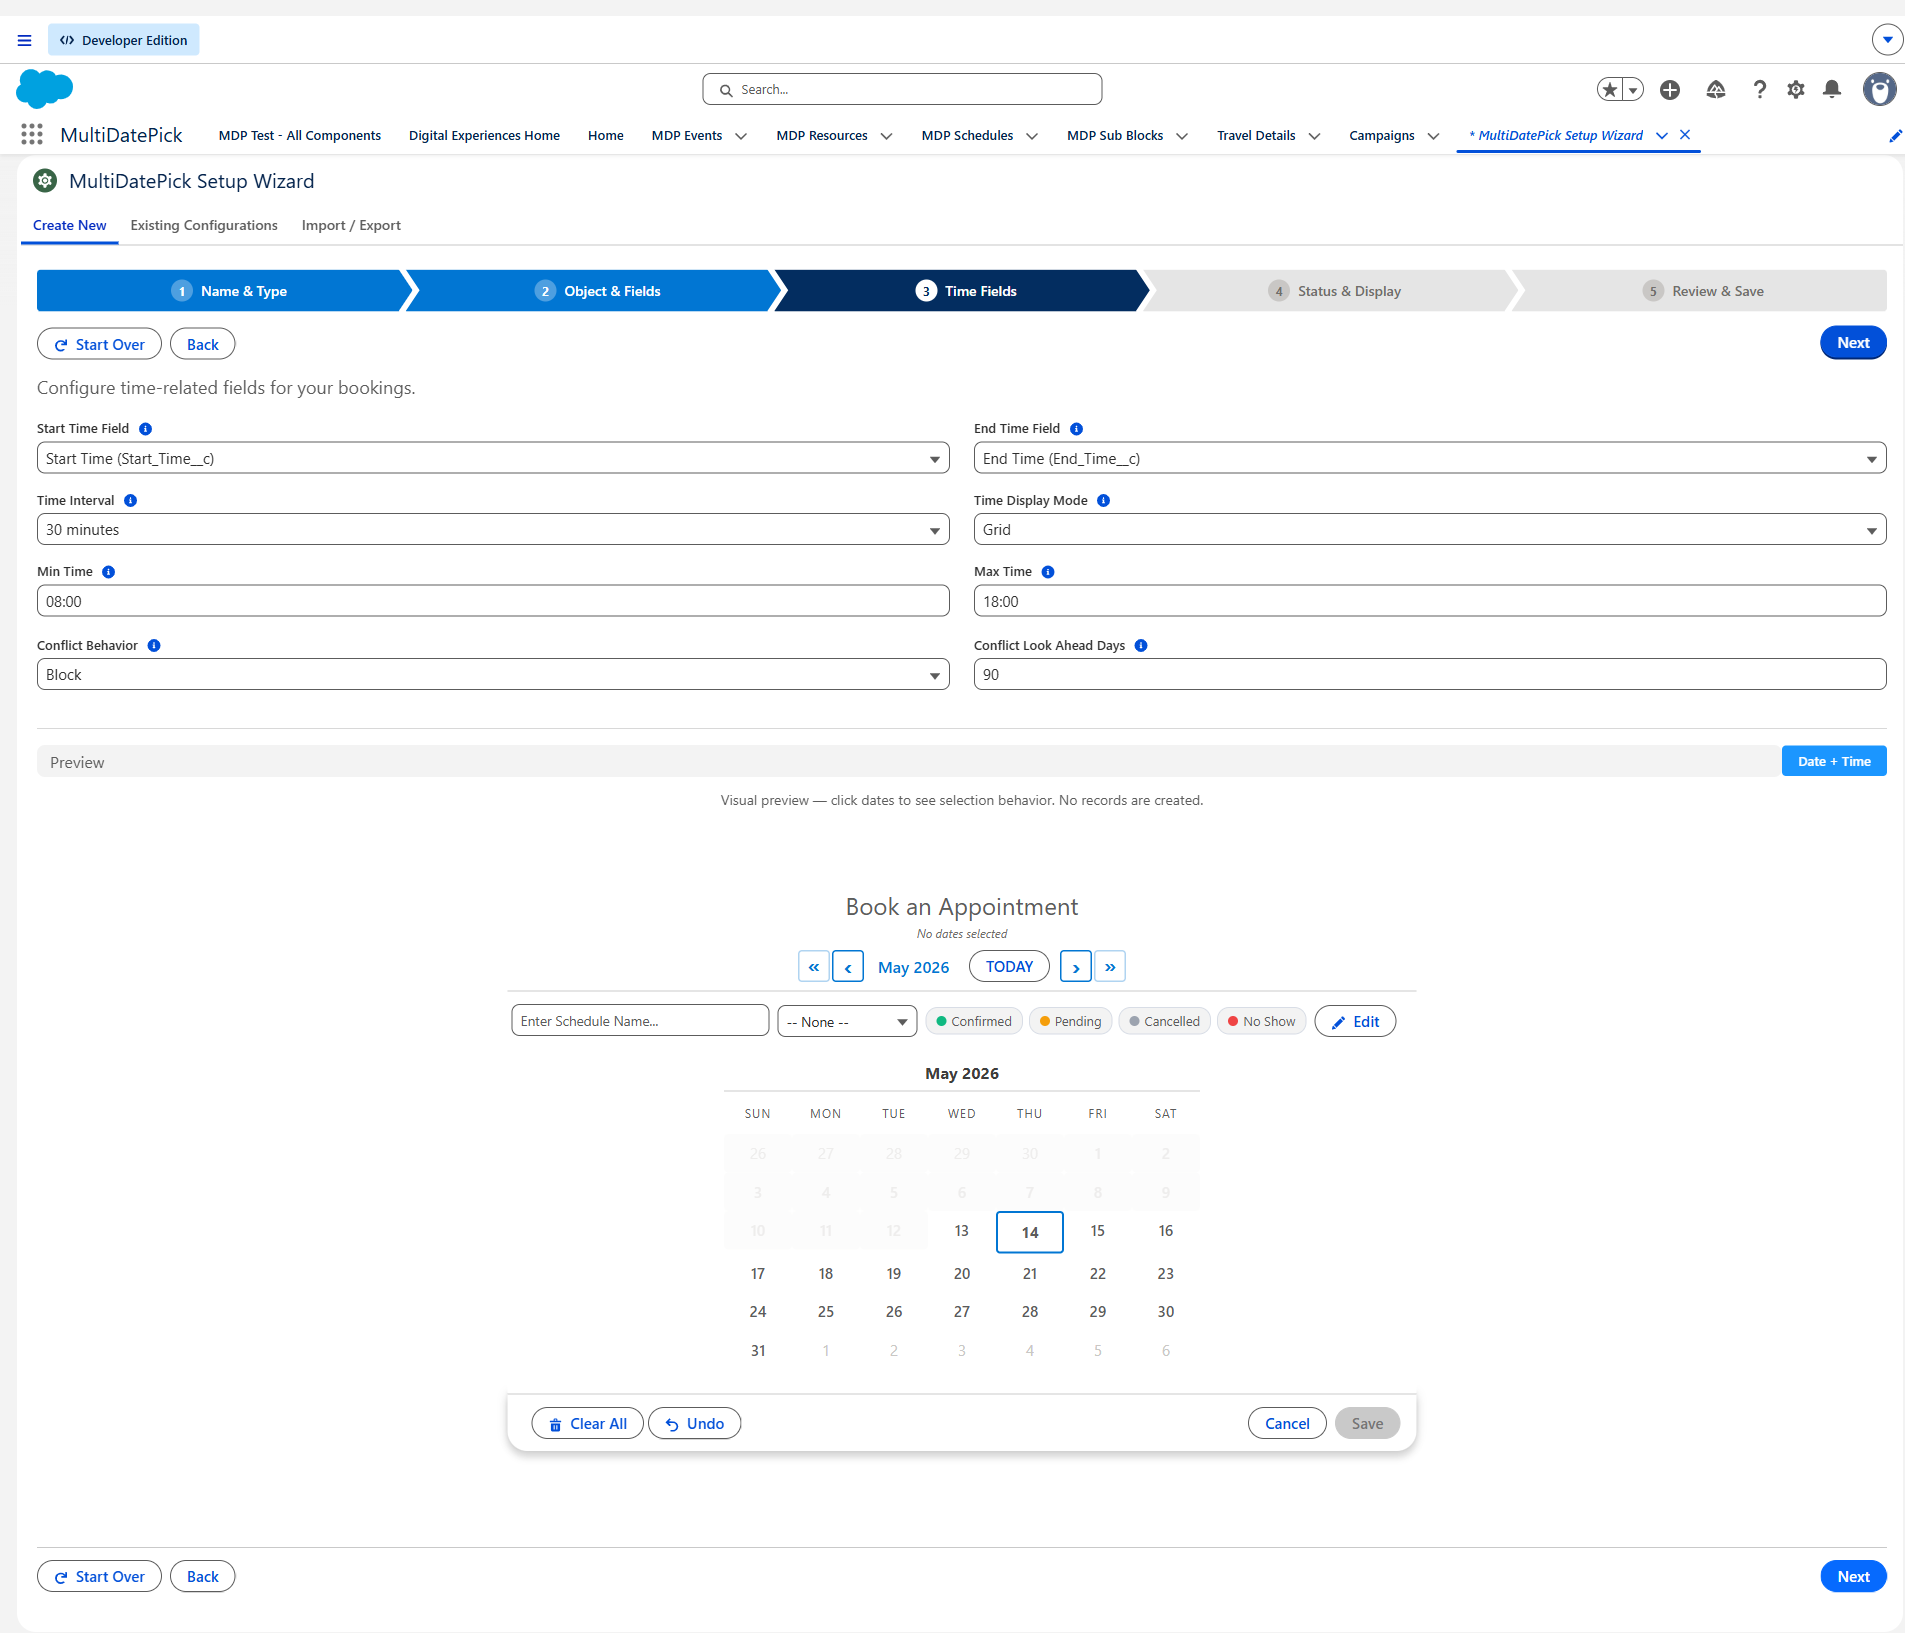This screenshot has height=1633, width=1905.
Task: Toggle the No Show status filter pill
Action: 1261,1021
